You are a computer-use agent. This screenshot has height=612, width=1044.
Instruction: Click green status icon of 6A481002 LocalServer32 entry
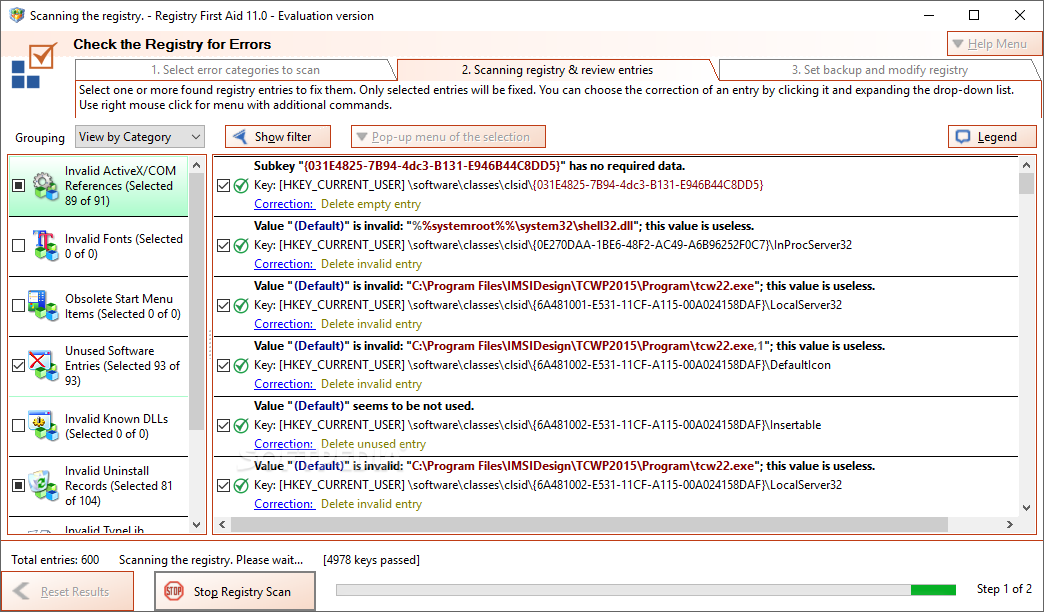tap(241, 485)
